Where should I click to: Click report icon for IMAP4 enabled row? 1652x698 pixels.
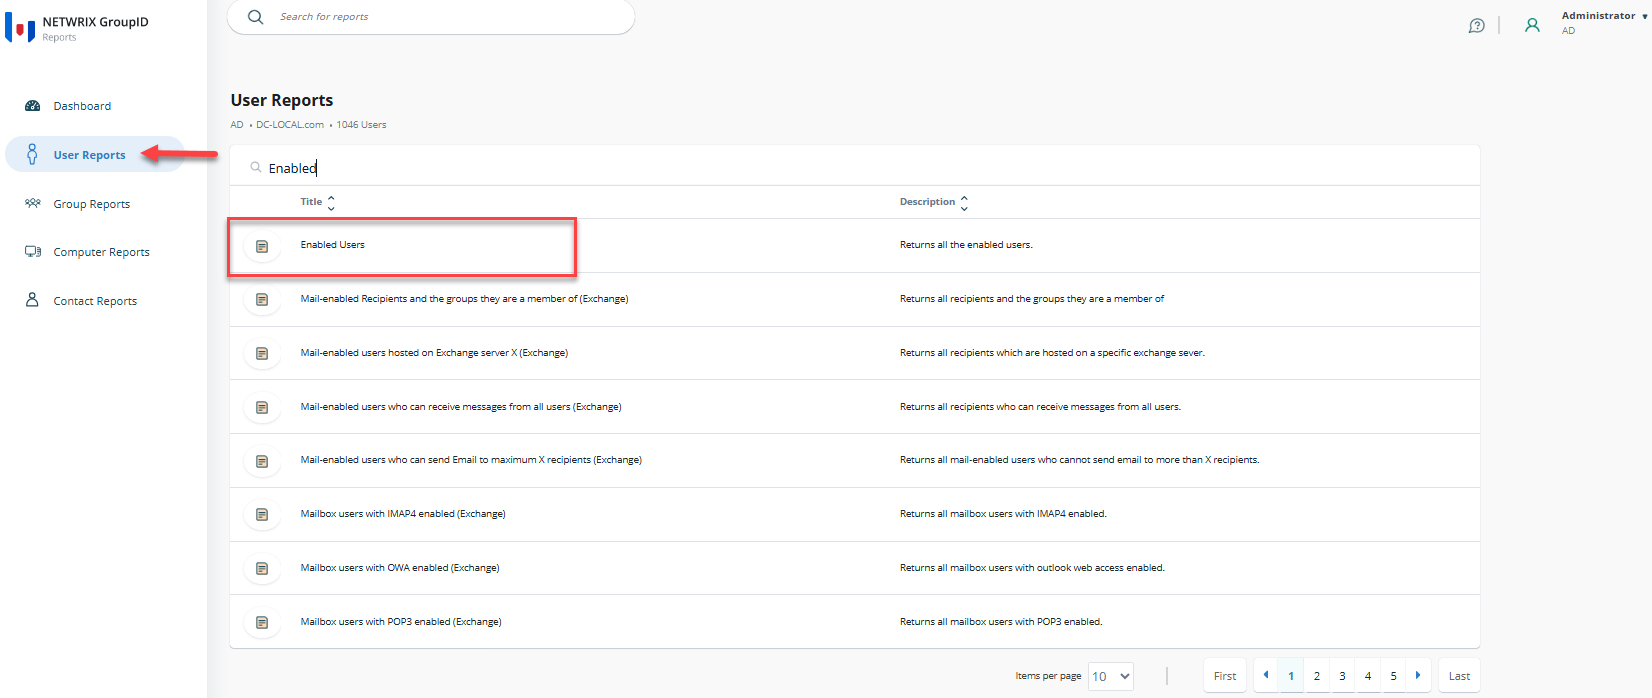pyautogui.click(x=262, y=515)
